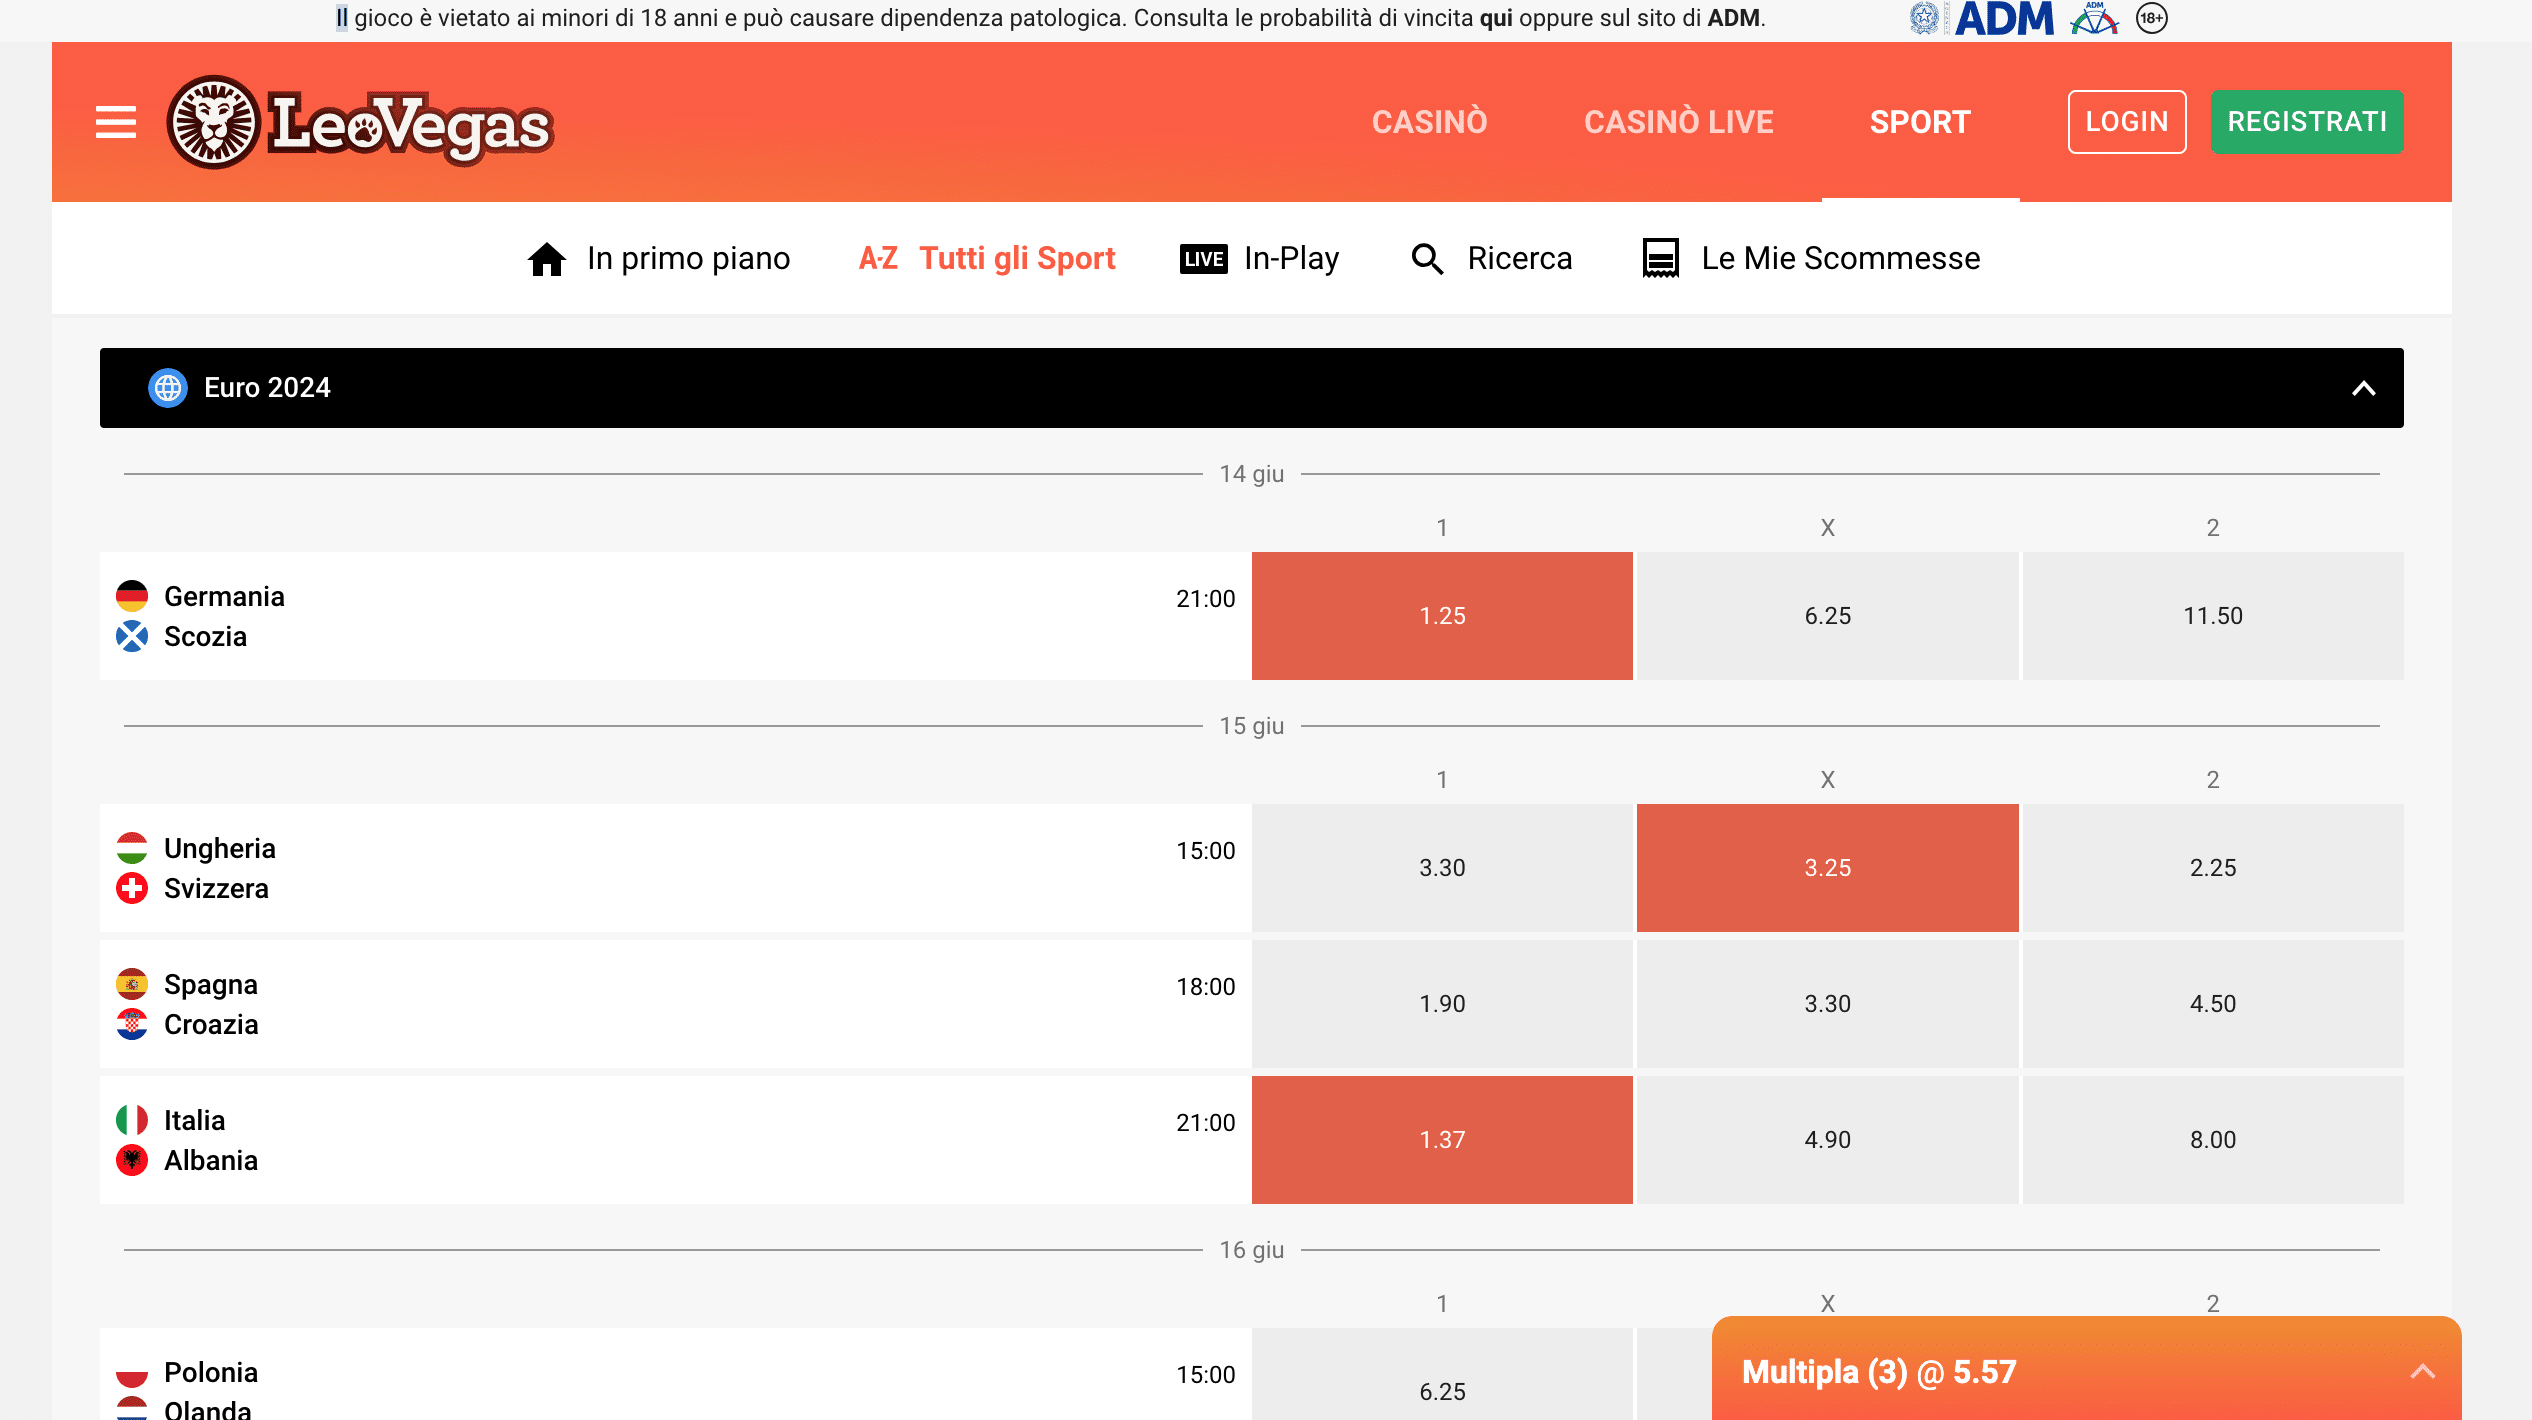
Task: Click the Login button
Action: tap(2126, 122)
